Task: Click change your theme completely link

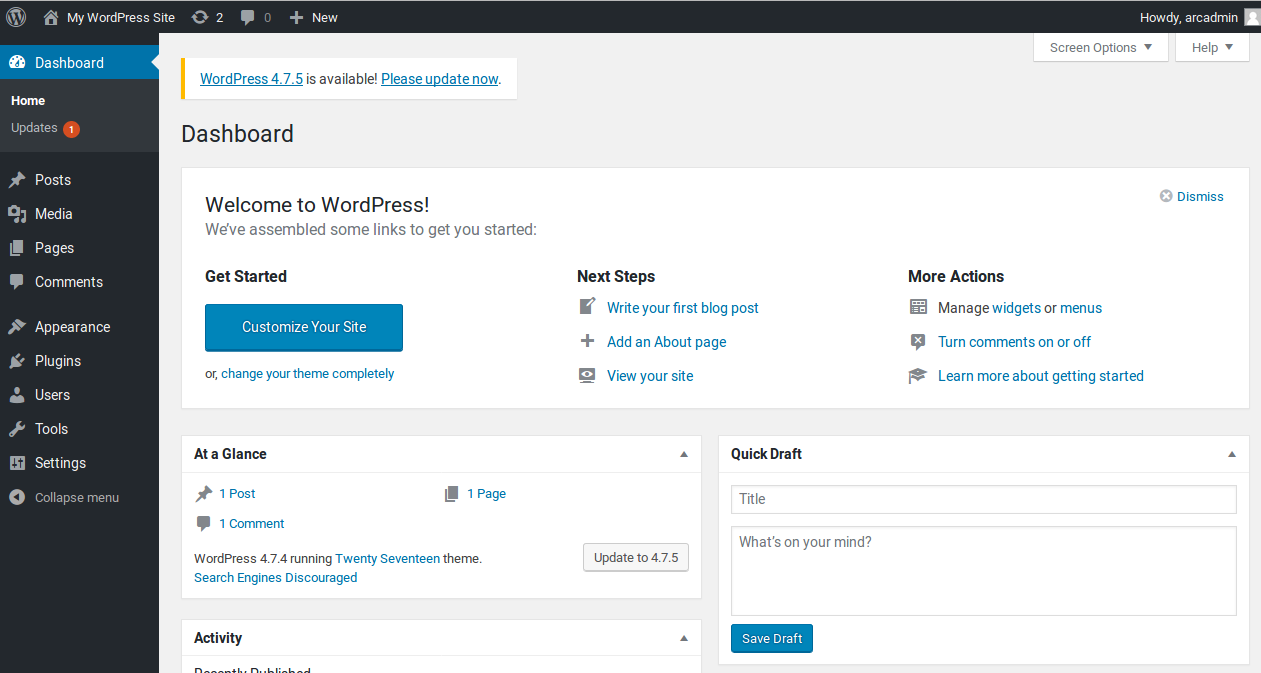Action: point(308,374)
